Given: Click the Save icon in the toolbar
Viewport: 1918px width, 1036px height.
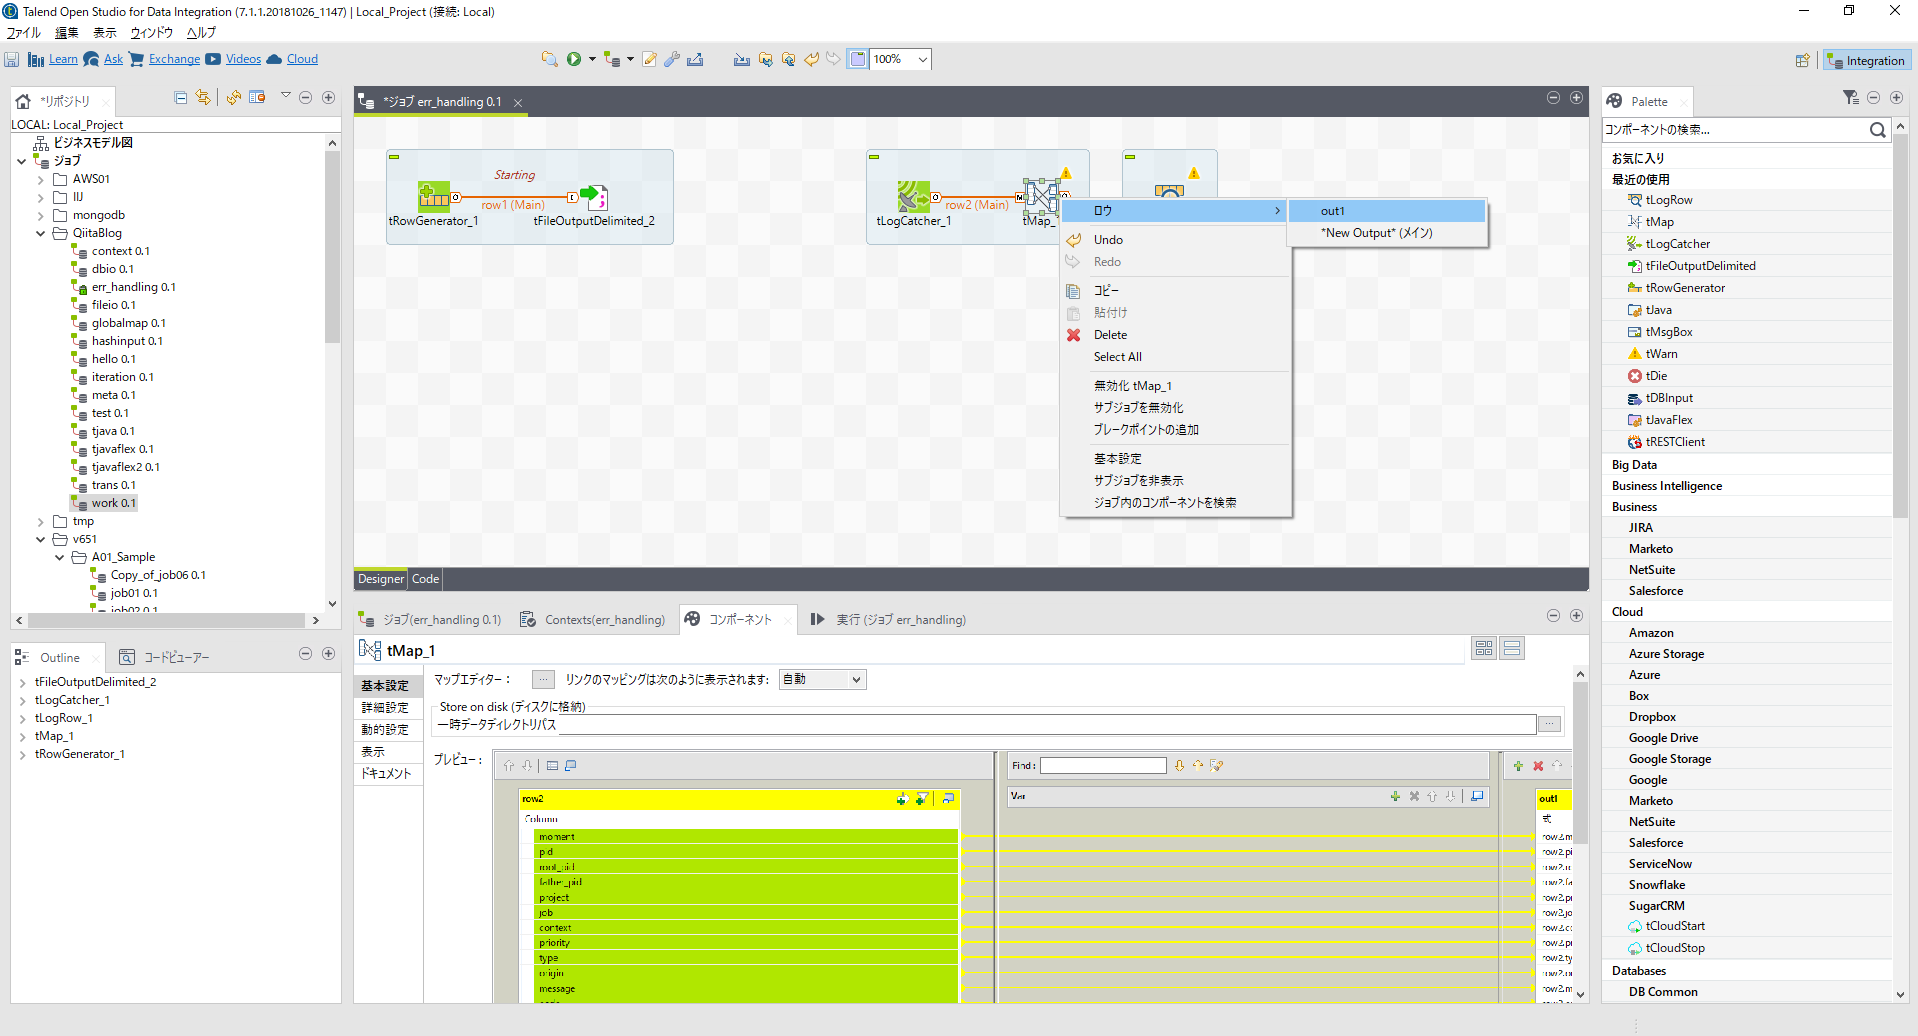Looking at the screenshot, I should (12, 60).
